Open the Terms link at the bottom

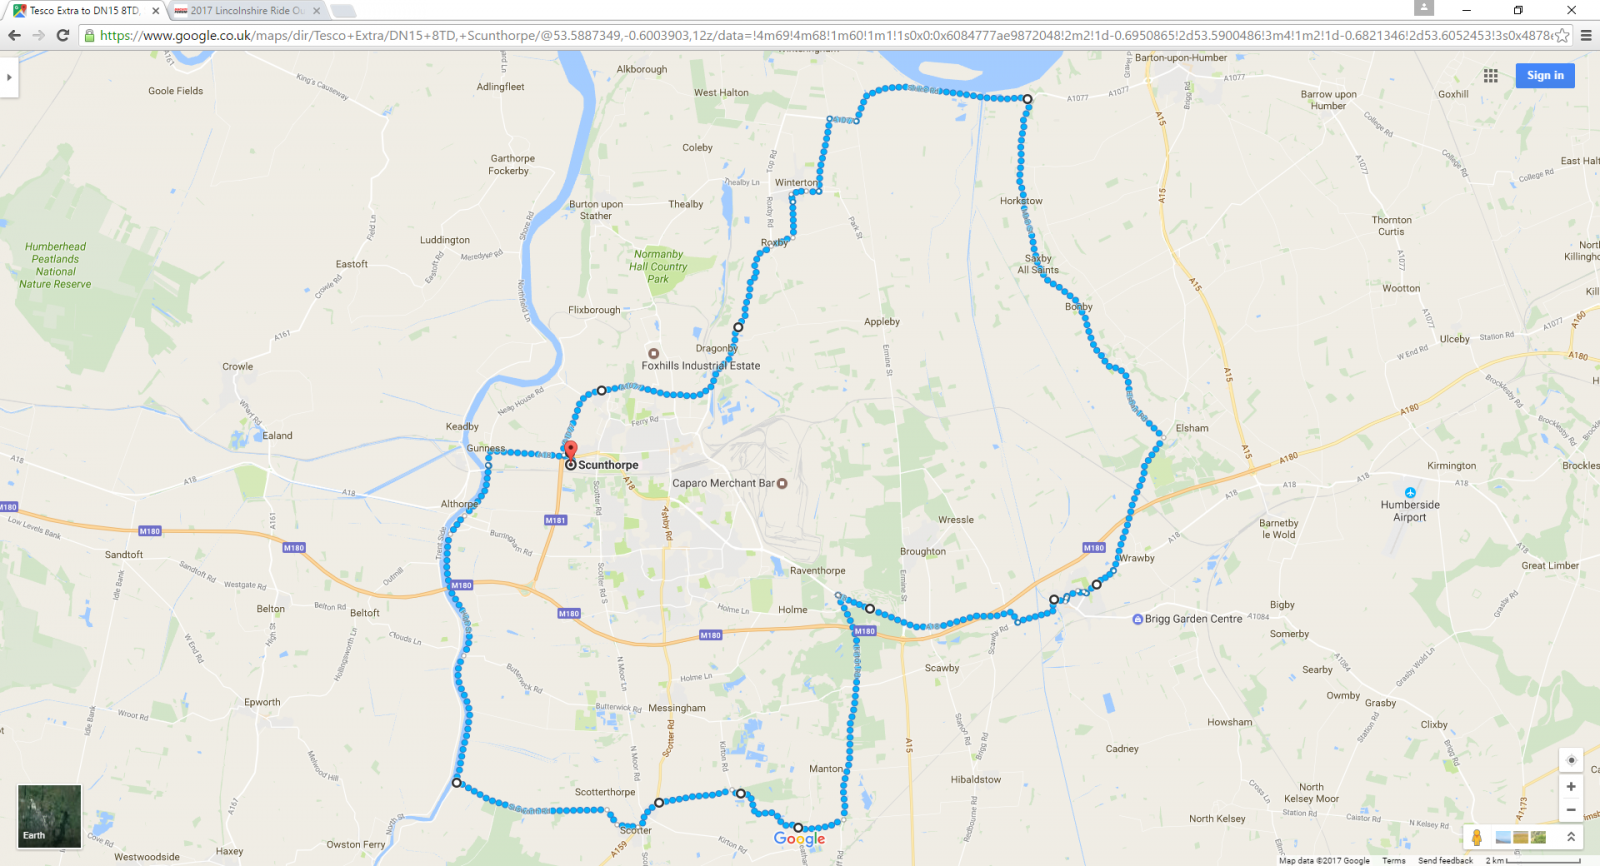tap(1393, 860)
